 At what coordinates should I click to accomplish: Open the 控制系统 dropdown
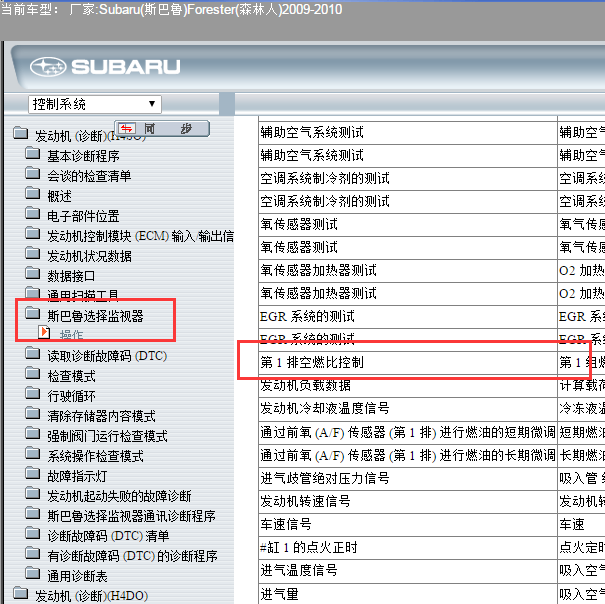95,104
